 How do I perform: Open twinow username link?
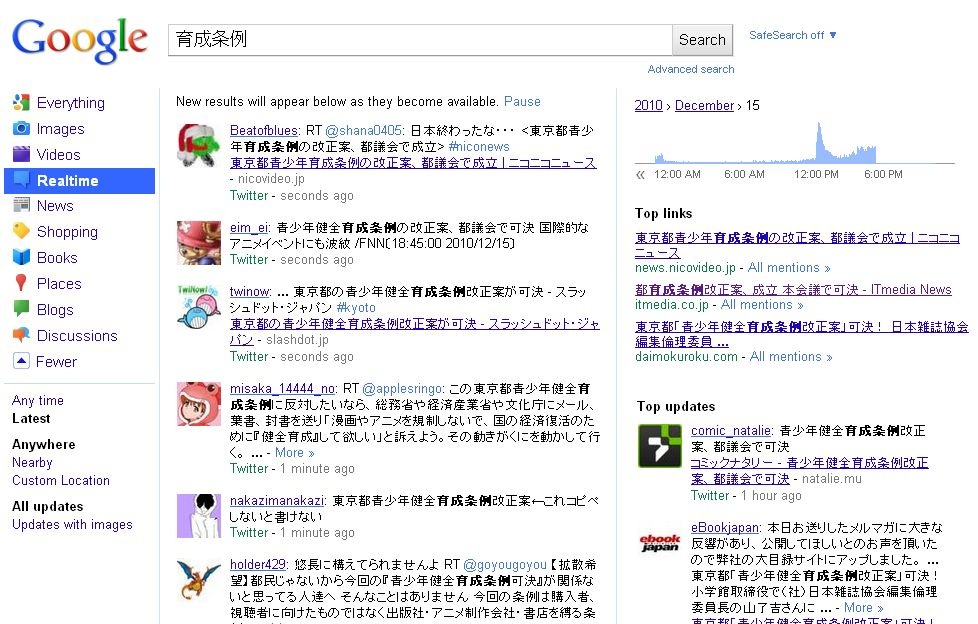pos(249,291)
